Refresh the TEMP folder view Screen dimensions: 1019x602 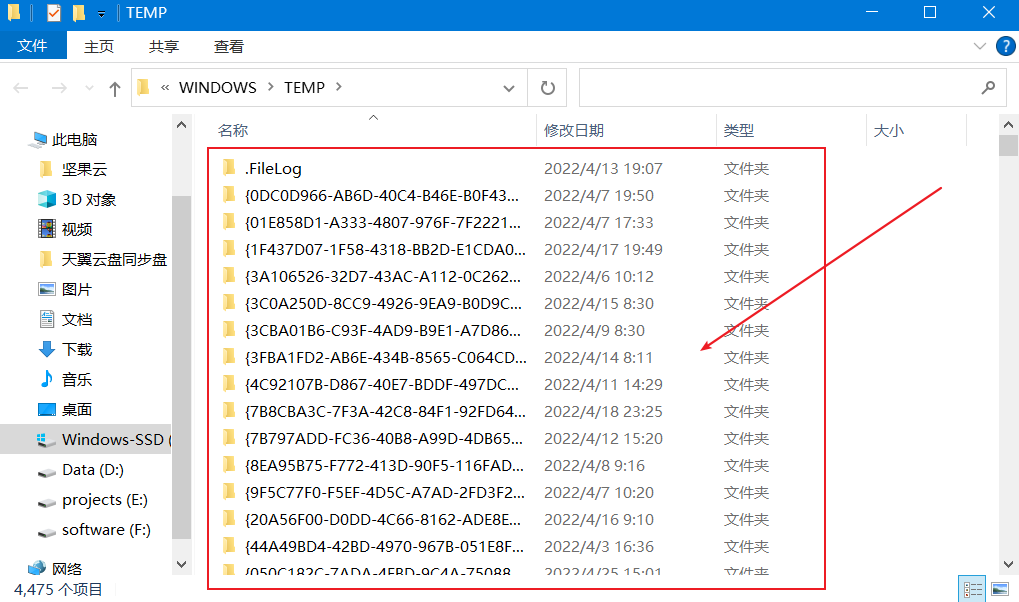547,88
